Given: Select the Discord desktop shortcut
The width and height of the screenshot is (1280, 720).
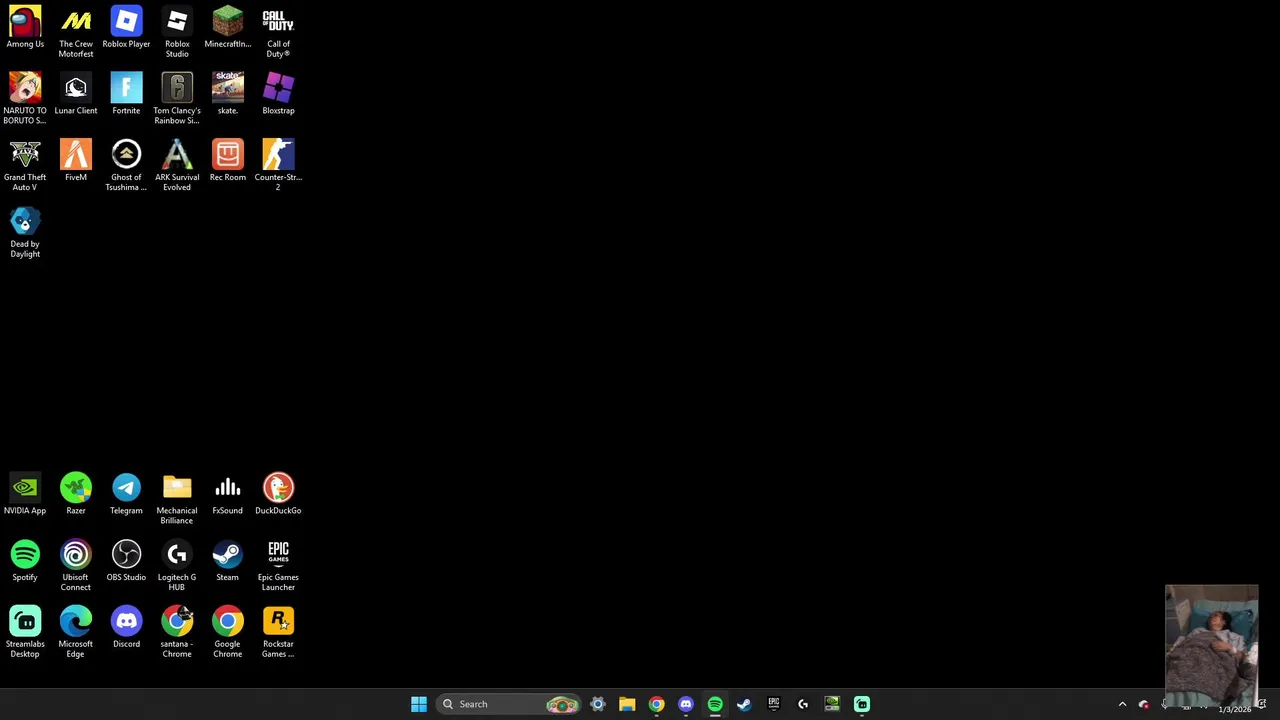Looking at the screenshot, I should coord(126,627).
